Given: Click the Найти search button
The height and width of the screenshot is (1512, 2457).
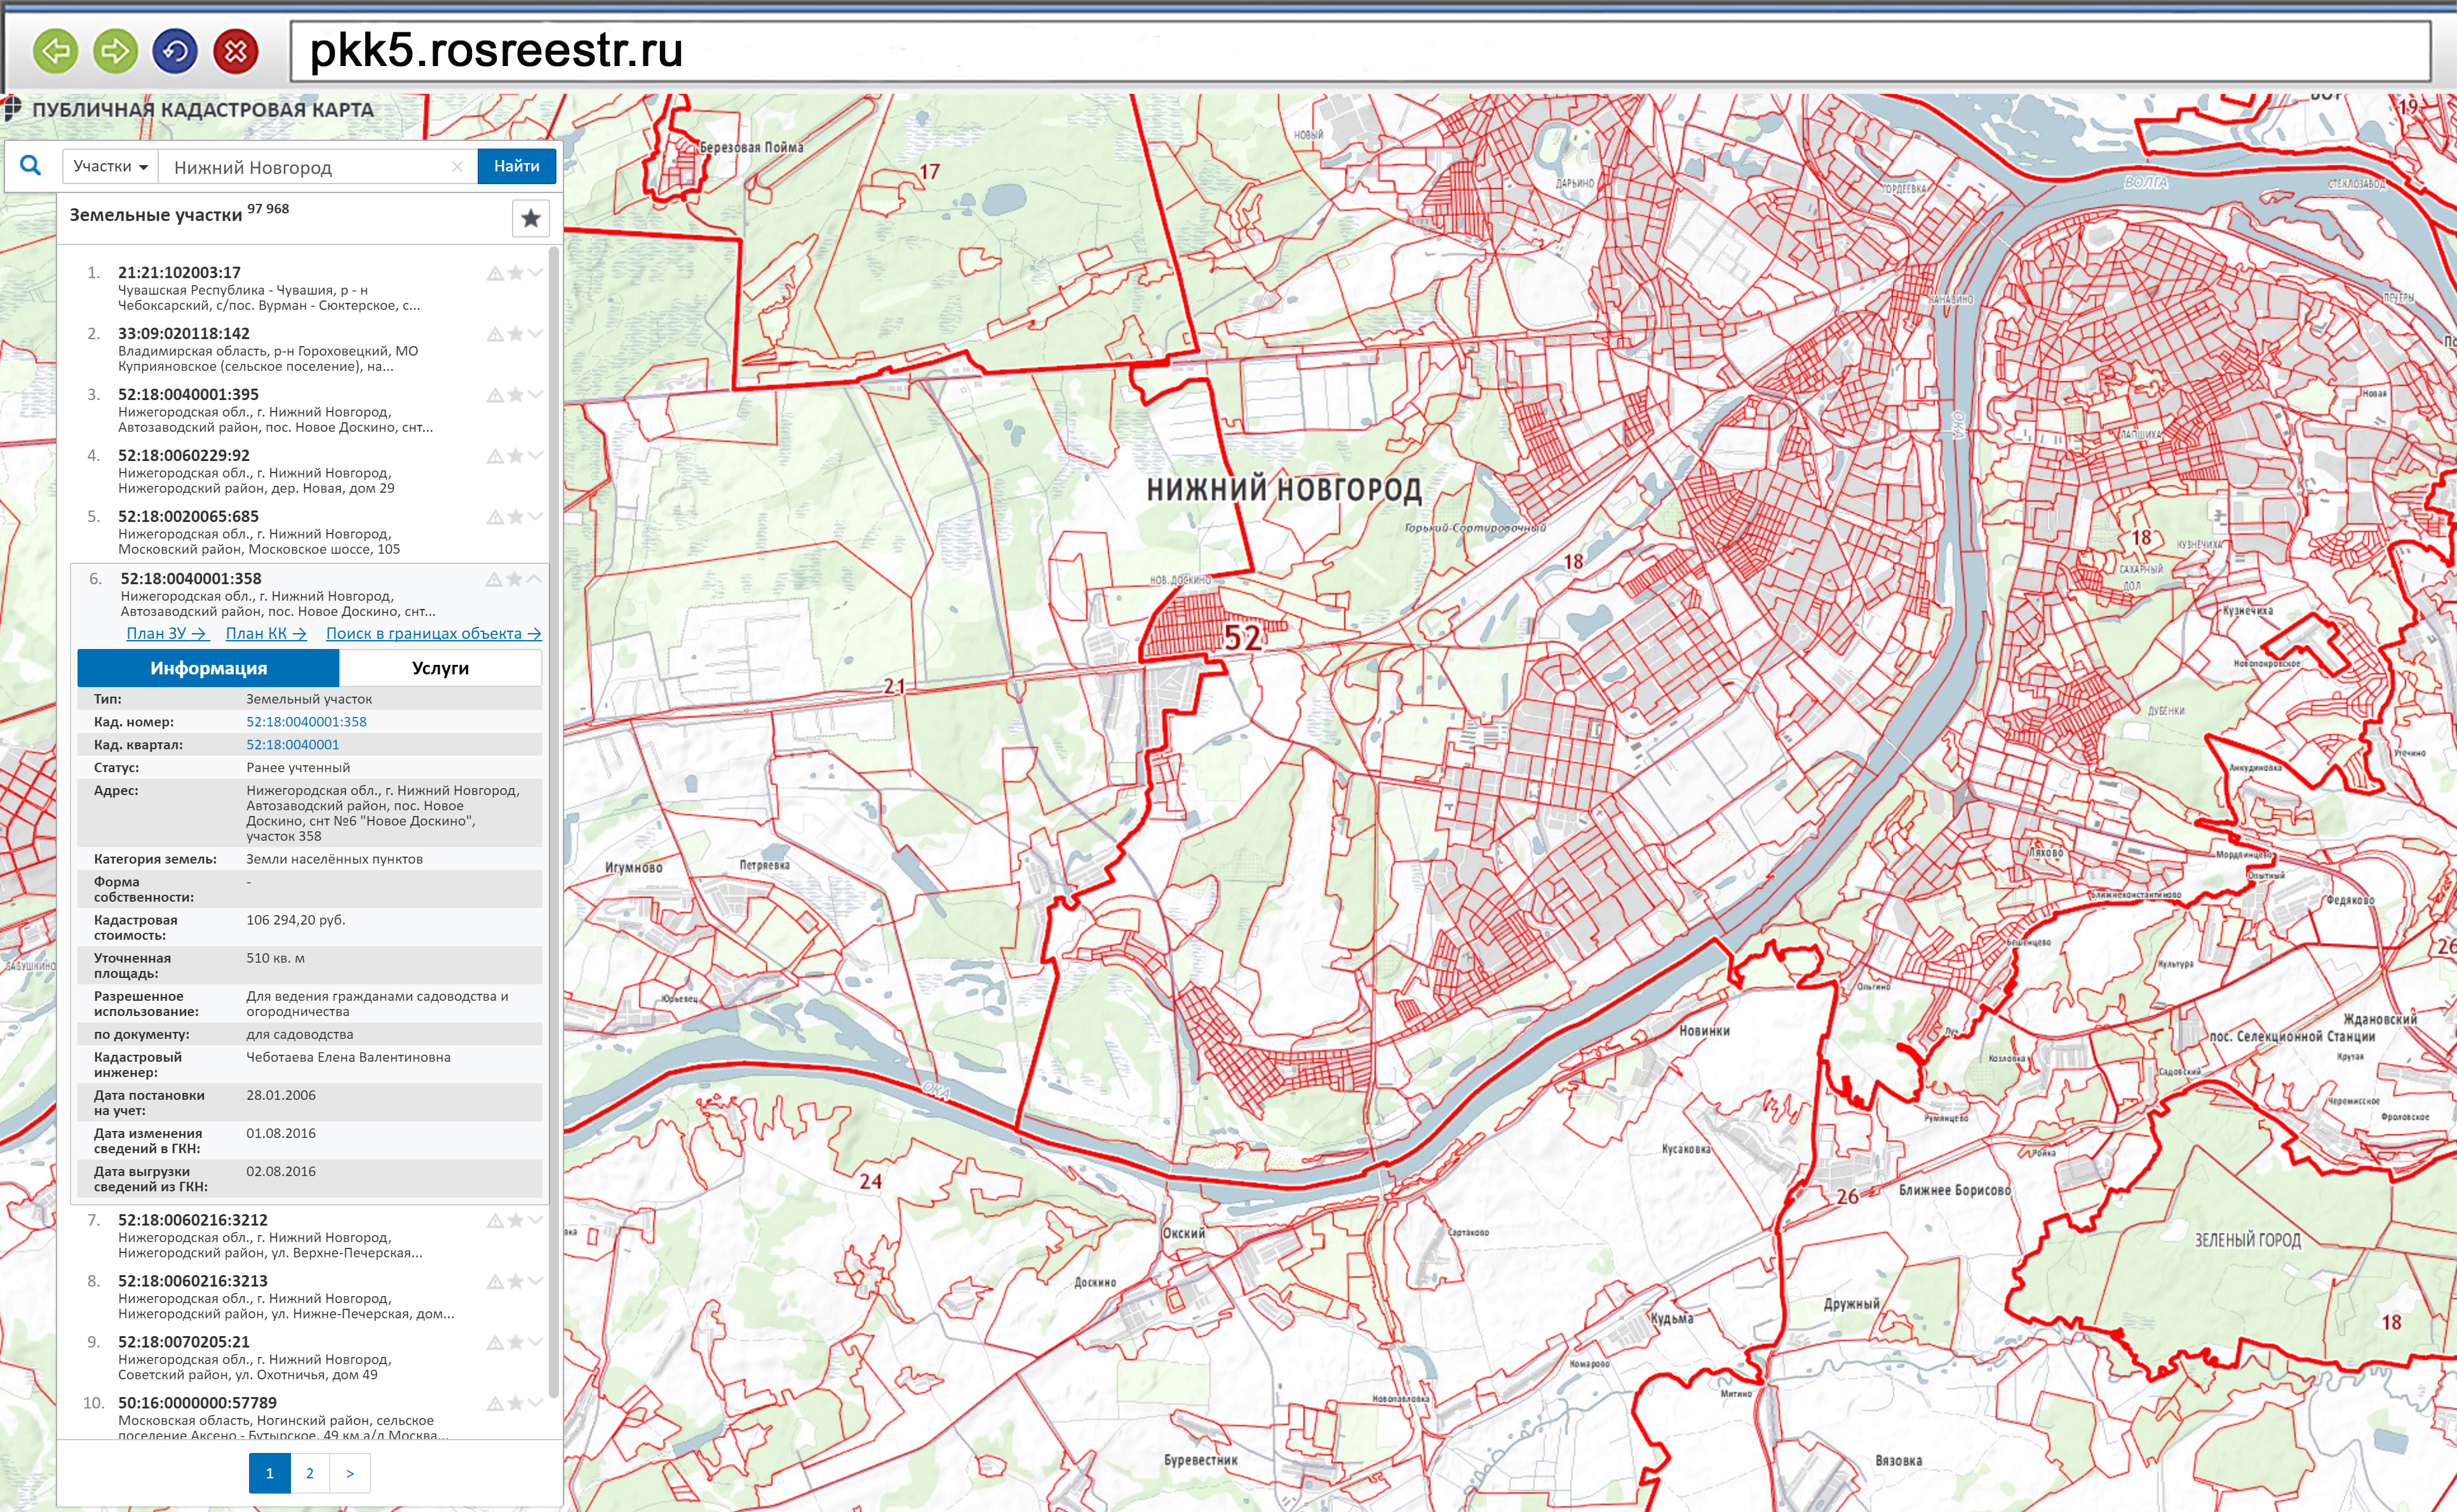Looking at the screenshot, I should (516, 166).
